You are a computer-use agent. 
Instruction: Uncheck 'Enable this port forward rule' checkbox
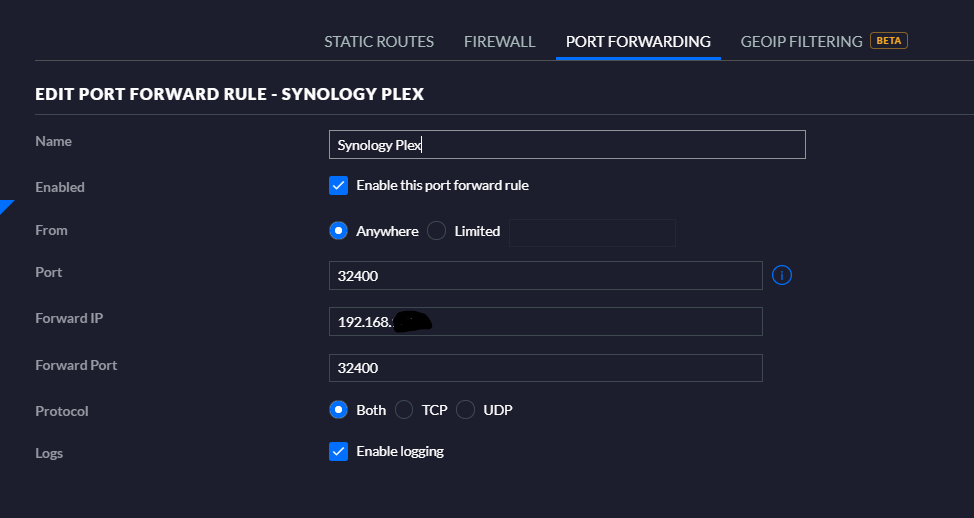point(338,185)
